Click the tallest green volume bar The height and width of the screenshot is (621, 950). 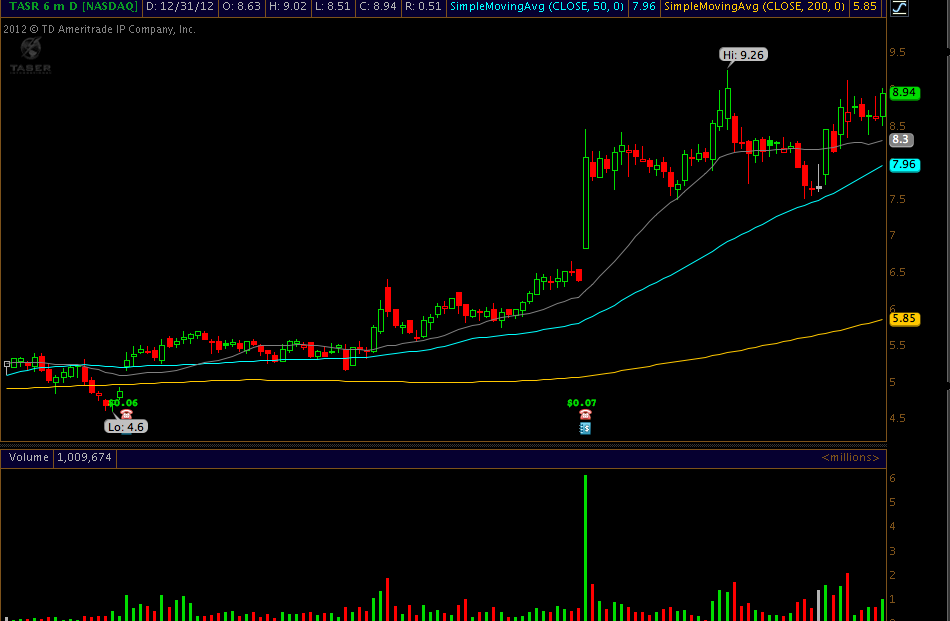tap(585, 545)
